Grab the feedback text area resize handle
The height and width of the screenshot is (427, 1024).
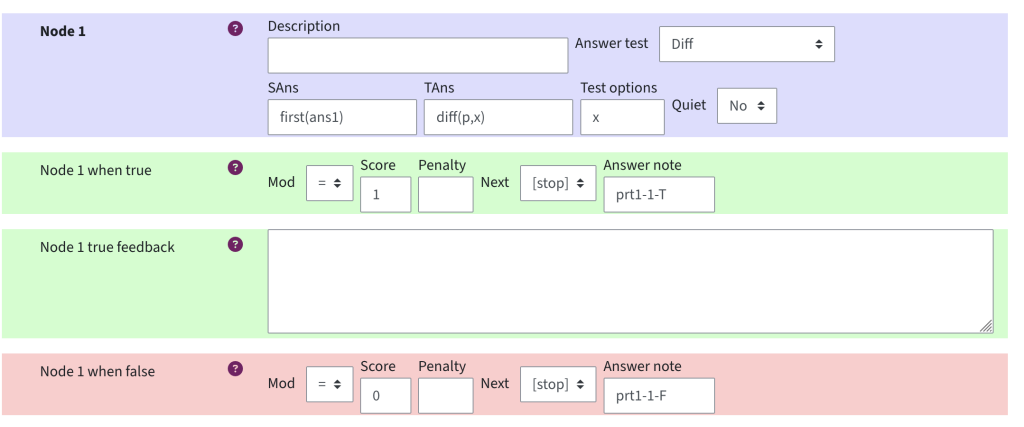(986, 326)
